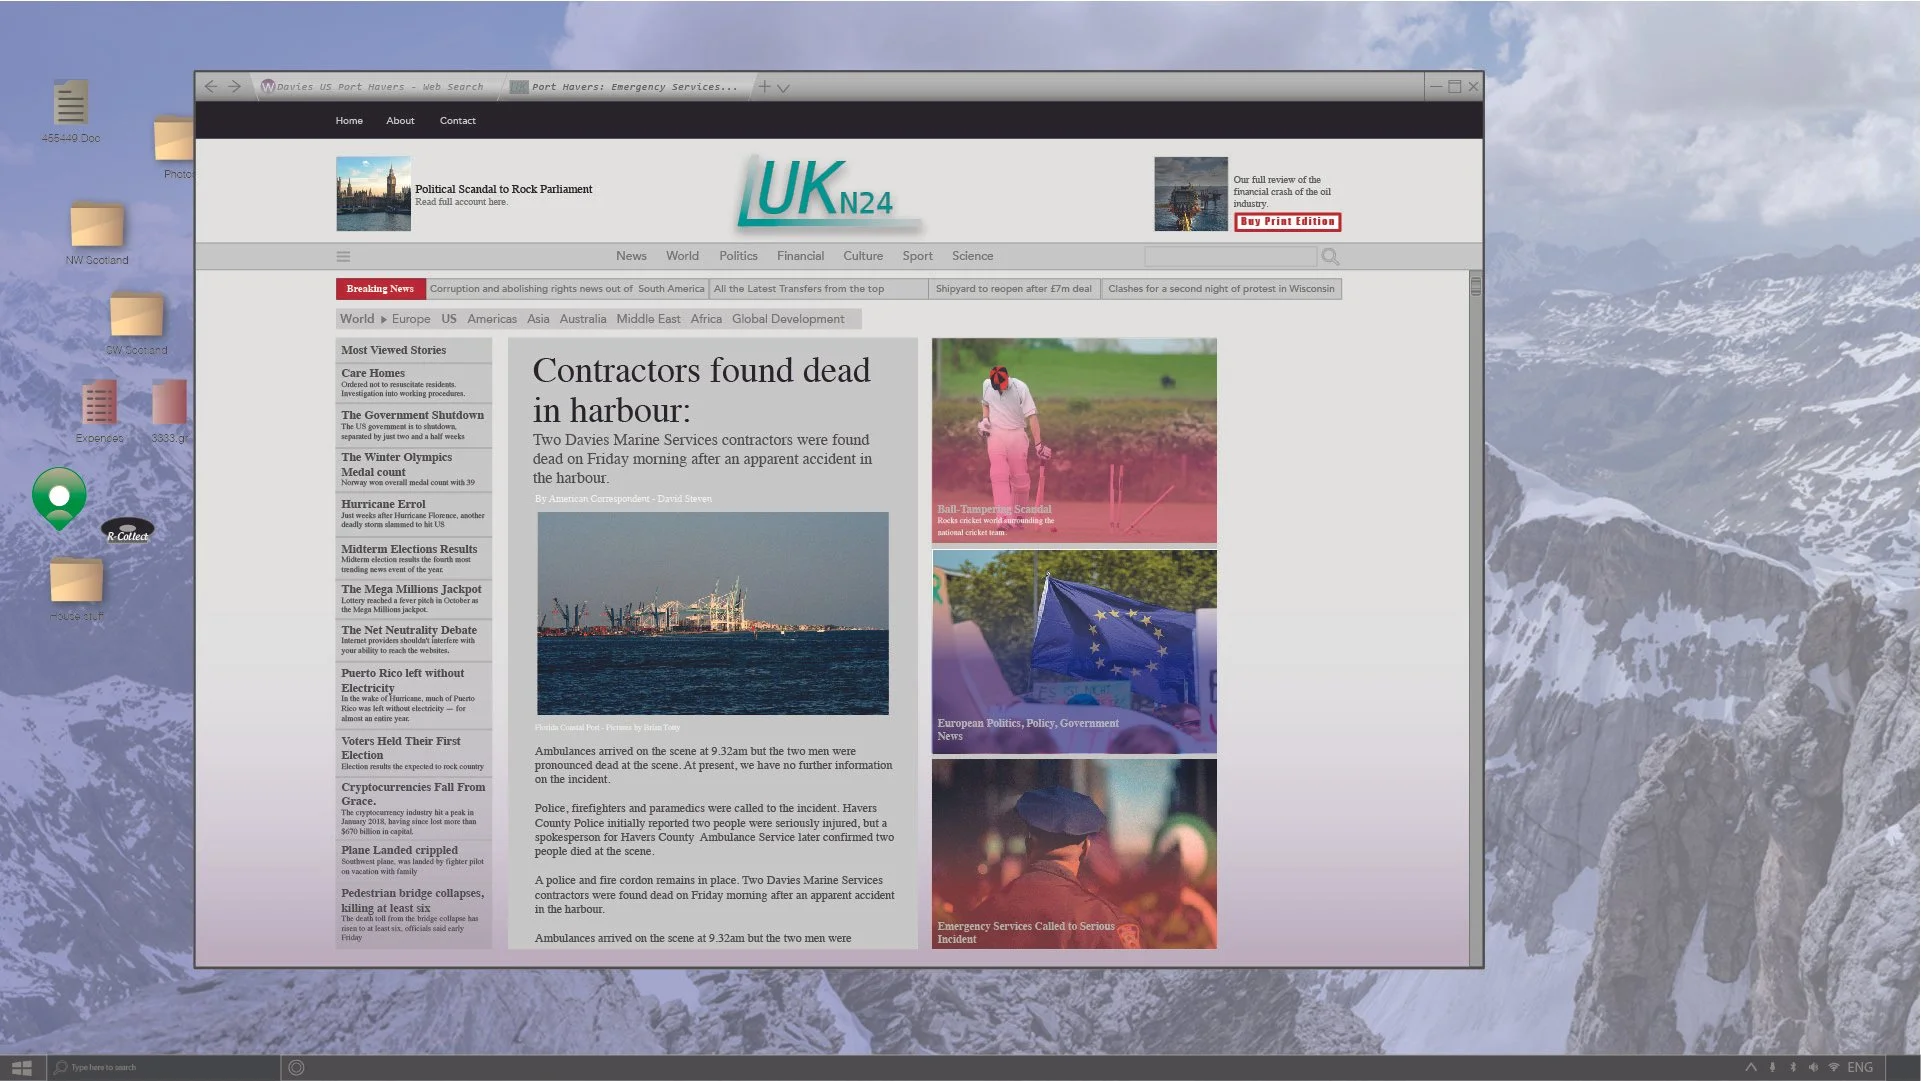Click the page vertical scrollbar handle
Image resolution: width=1921 pixels, height=1081 pixels.
[x=1475, y=287]
